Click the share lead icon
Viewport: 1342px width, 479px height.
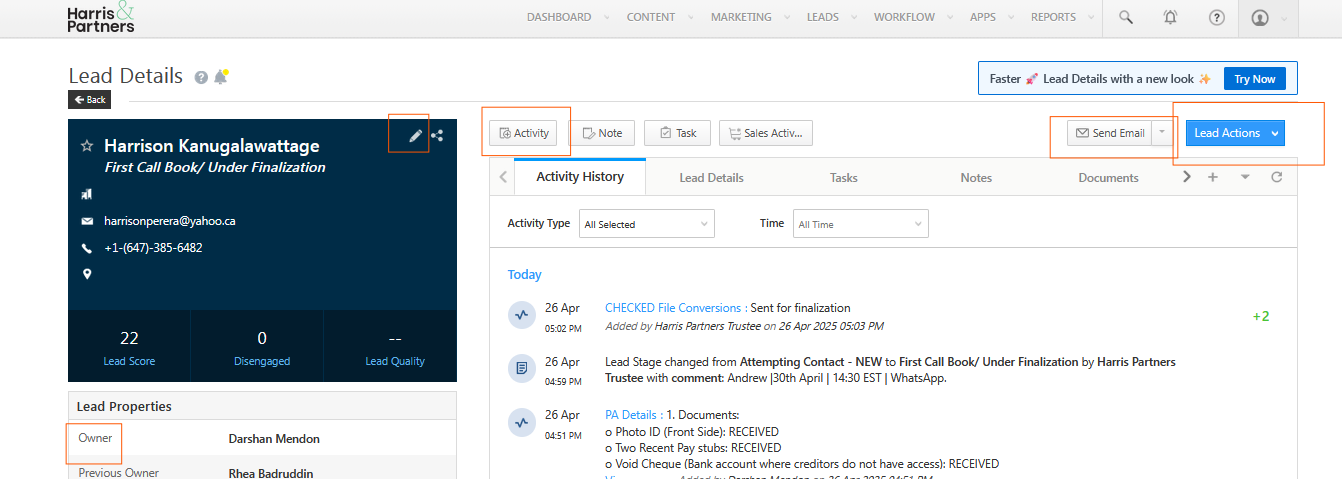point(437,135)
